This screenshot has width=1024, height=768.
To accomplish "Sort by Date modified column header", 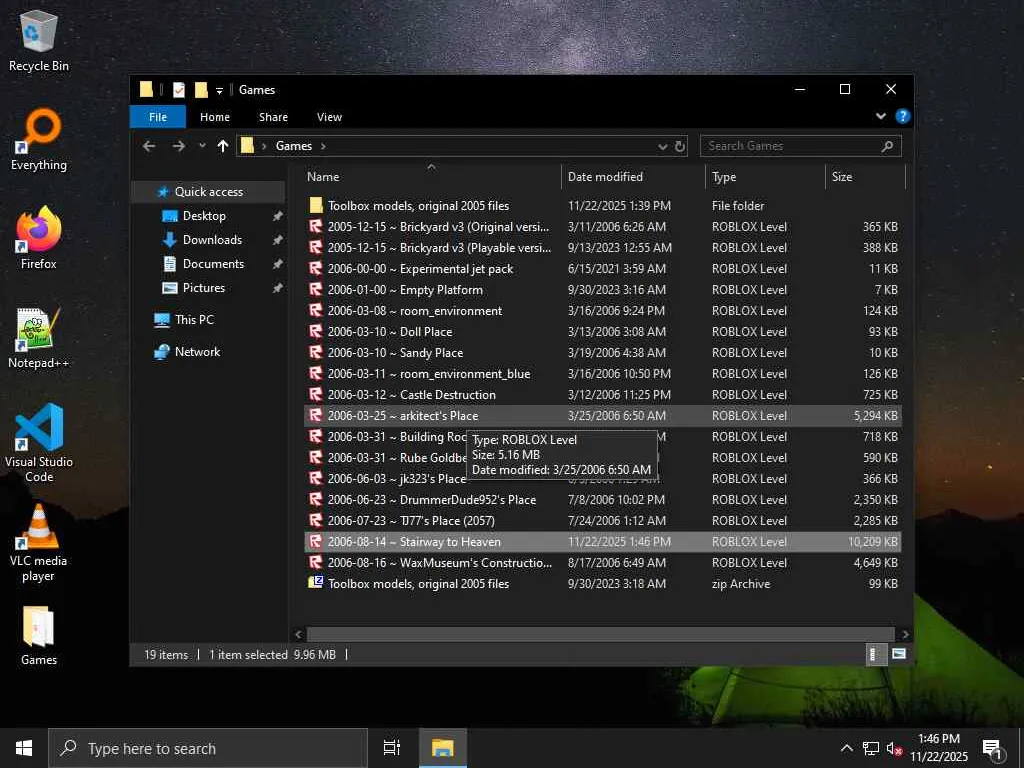I will coord(633,176).
